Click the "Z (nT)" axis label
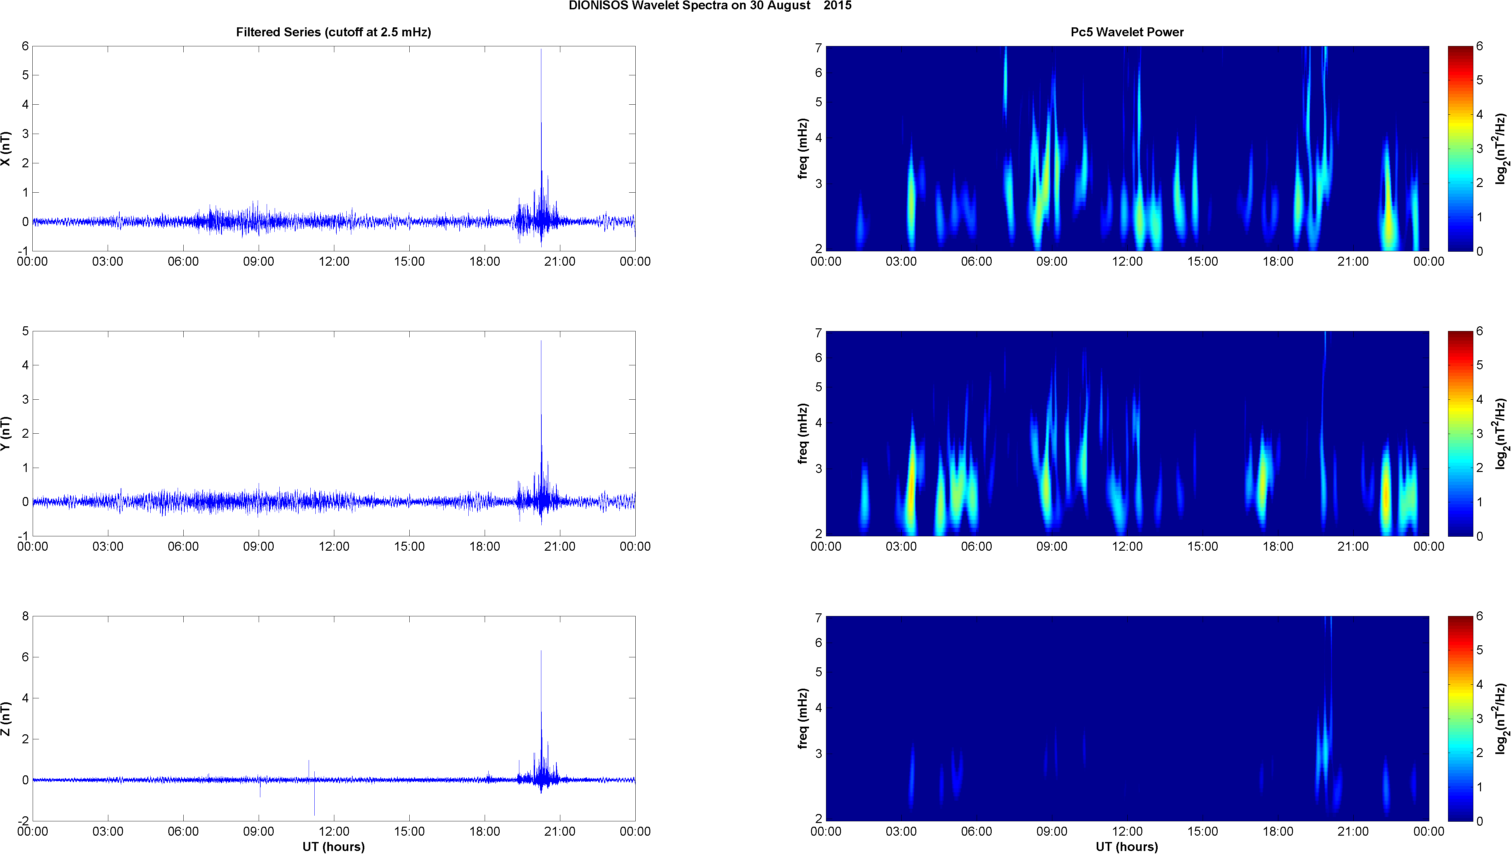Image resolution: width=1511 pixels, height=854 pixels. (6, 719)
